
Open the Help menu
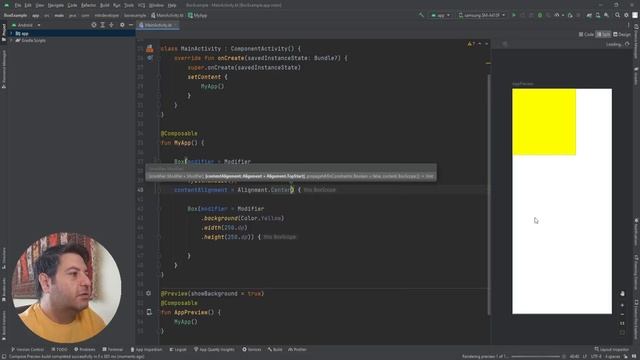point(172,5)
